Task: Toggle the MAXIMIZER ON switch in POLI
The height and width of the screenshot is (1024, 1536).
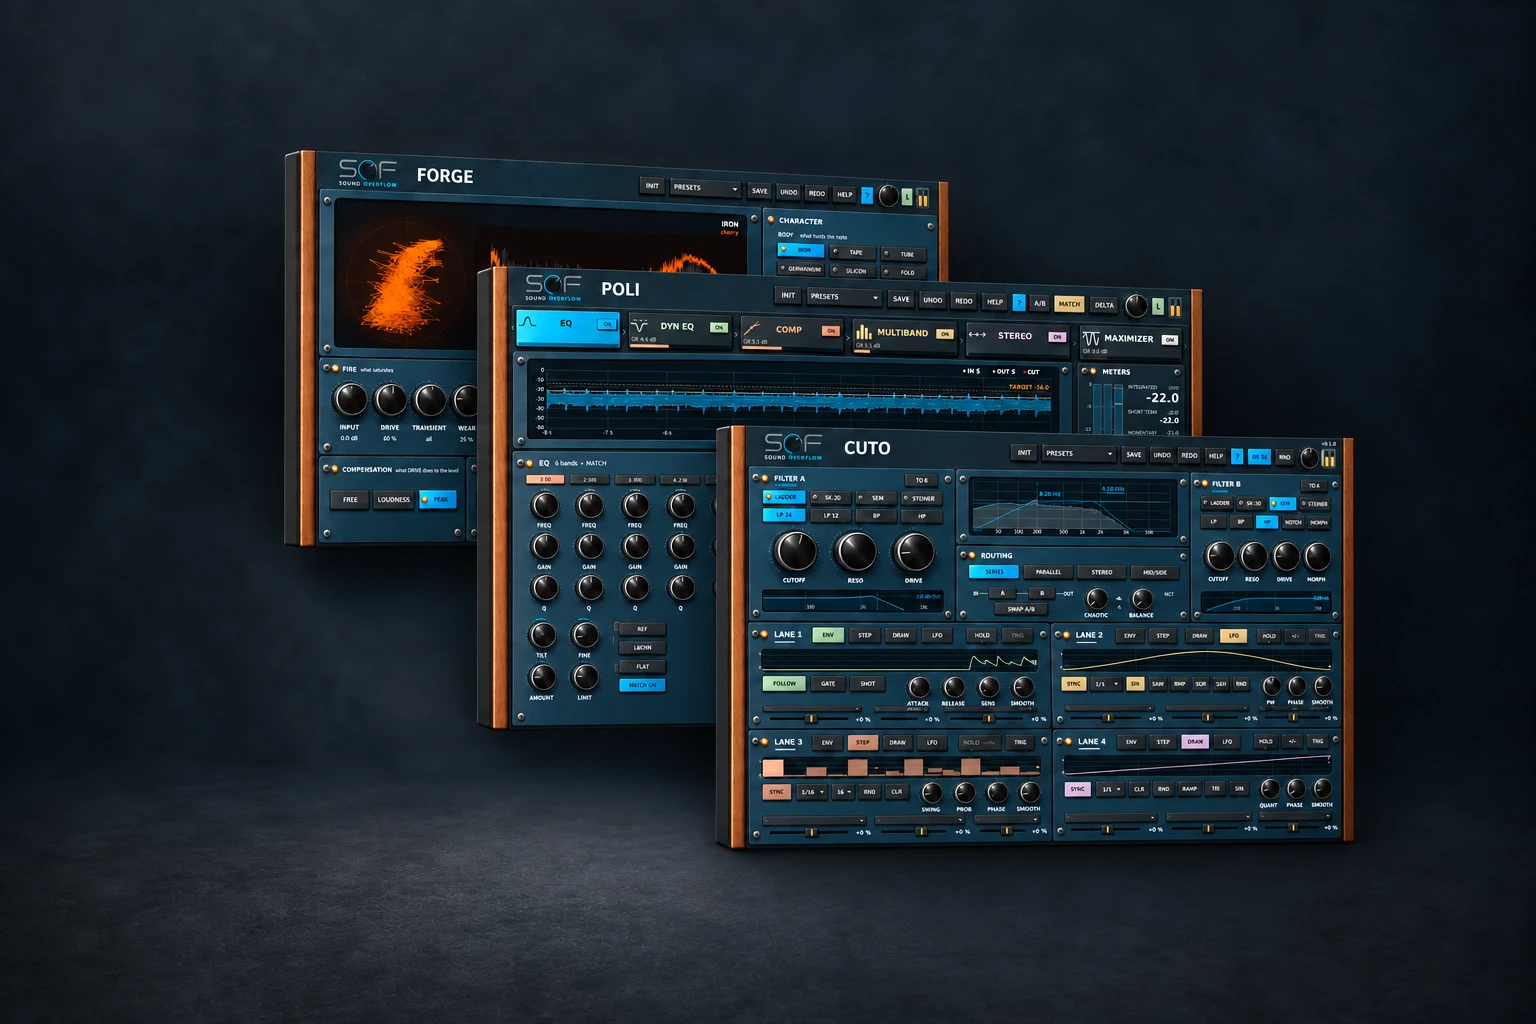Action: tap(1170, 340)
